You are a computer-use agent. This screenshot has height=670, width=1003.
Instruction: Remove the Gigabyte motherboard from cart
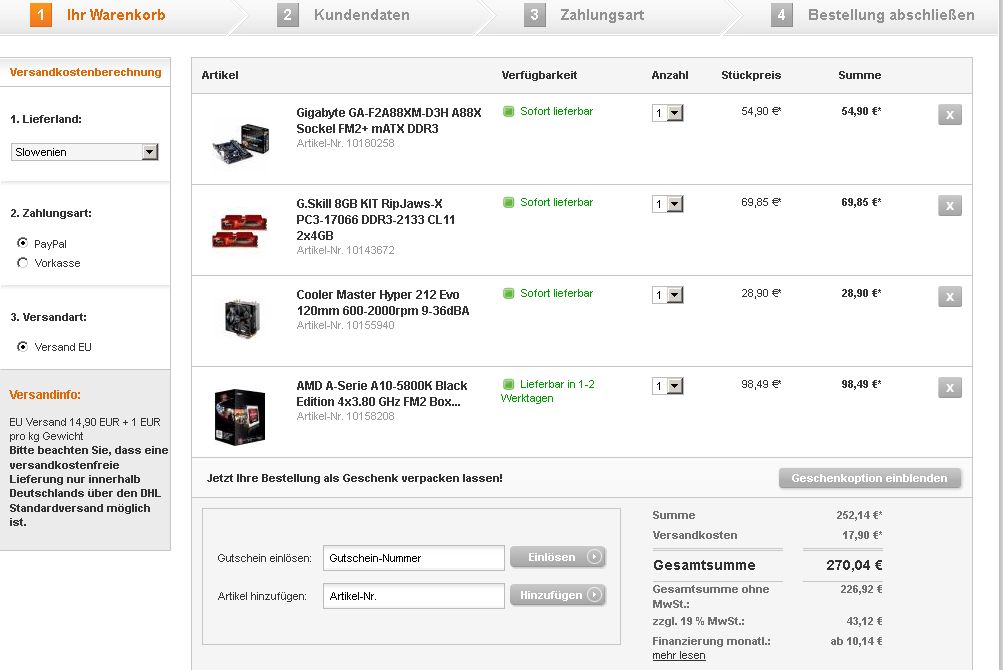coord(949,115)
